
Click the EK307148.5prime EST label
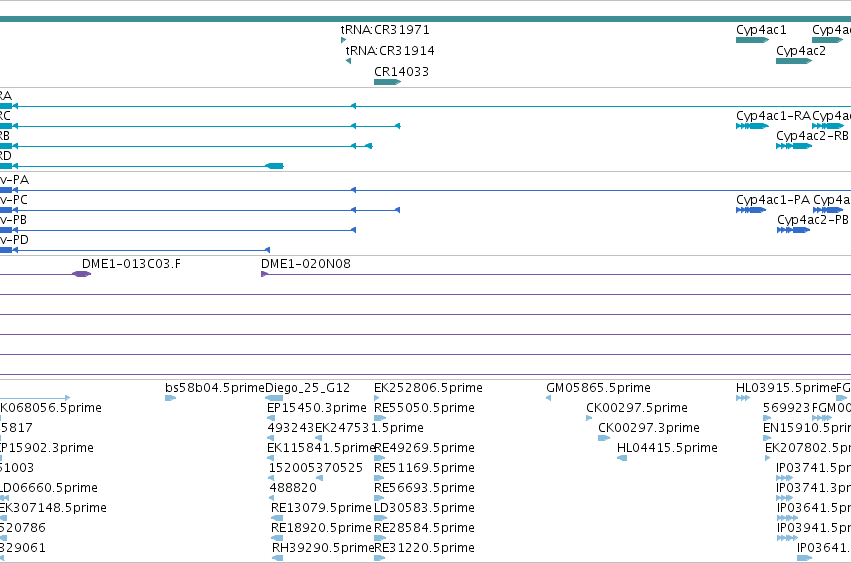pos(53,508)
